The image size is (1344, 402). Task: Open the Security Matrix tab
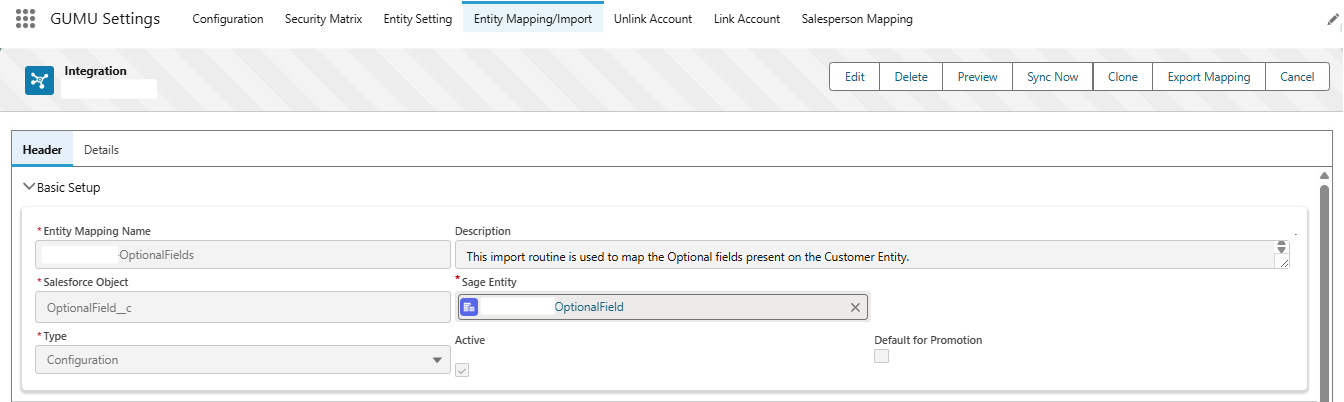click(323, 19)
